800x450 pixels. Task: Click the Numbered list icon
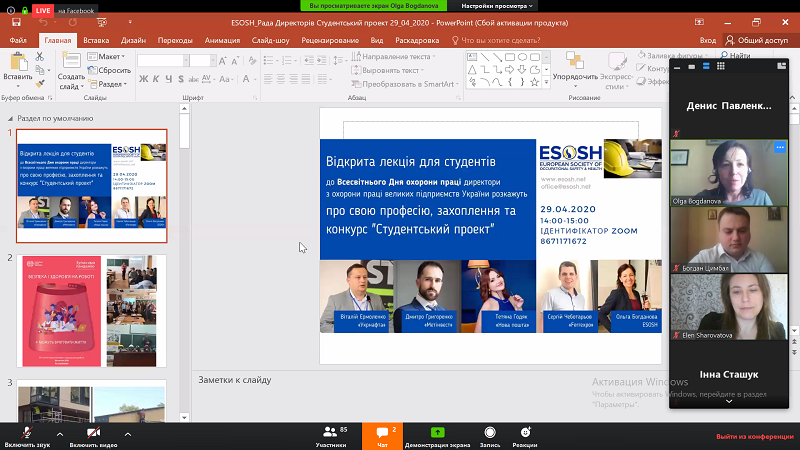[287, 61]
